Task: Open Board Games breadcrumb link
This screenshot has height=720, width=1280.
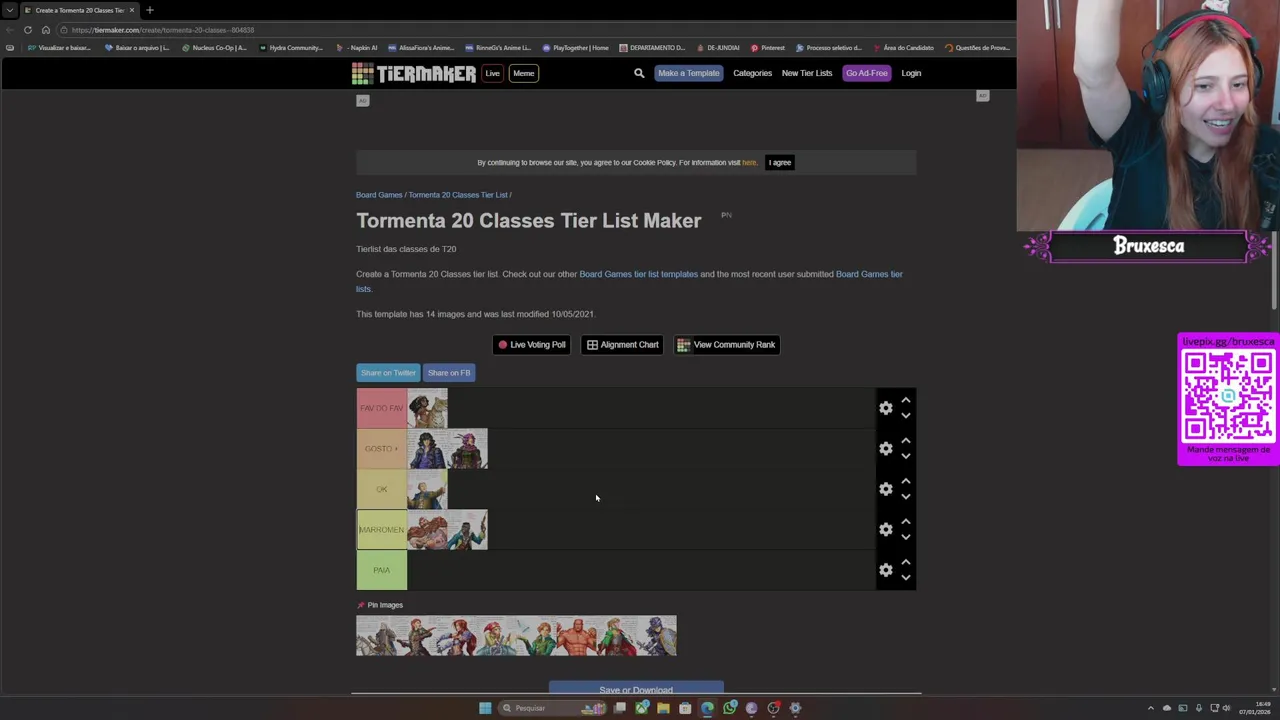Action: click(379, 195)
